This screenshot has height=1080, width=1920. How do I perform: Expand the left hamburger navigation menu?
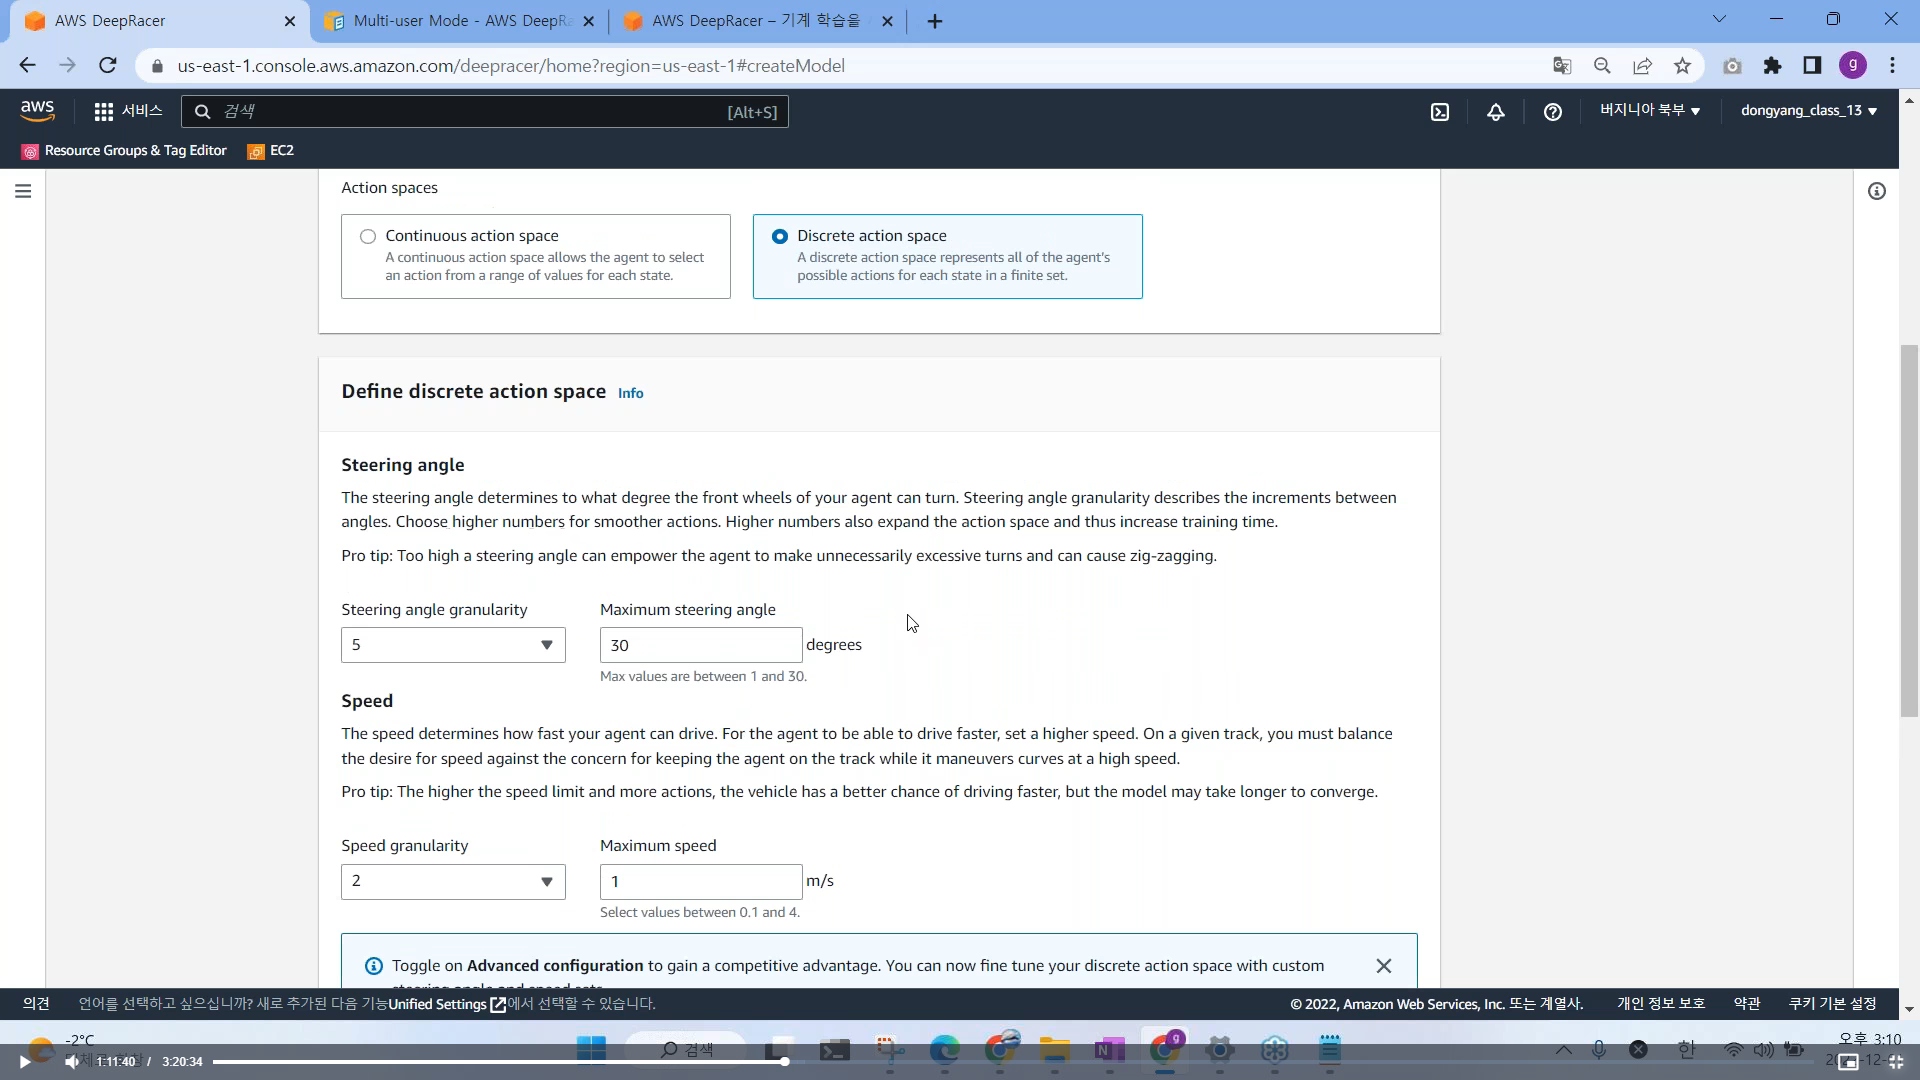point(23,191)
